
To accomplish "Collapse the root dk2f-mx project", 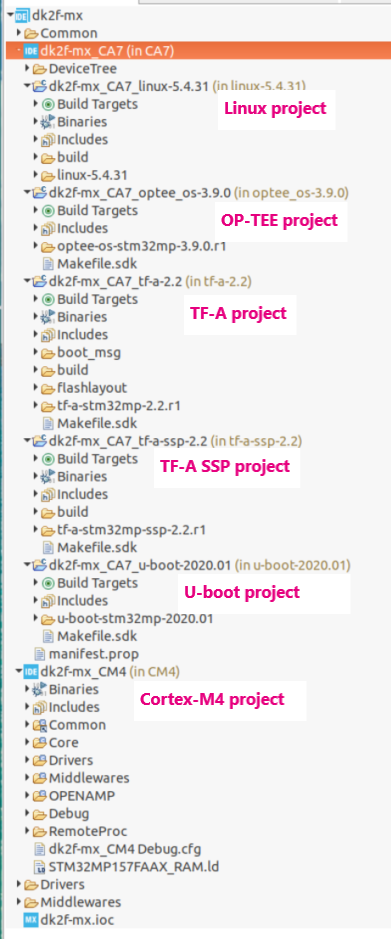I will [x=10, y=16].
